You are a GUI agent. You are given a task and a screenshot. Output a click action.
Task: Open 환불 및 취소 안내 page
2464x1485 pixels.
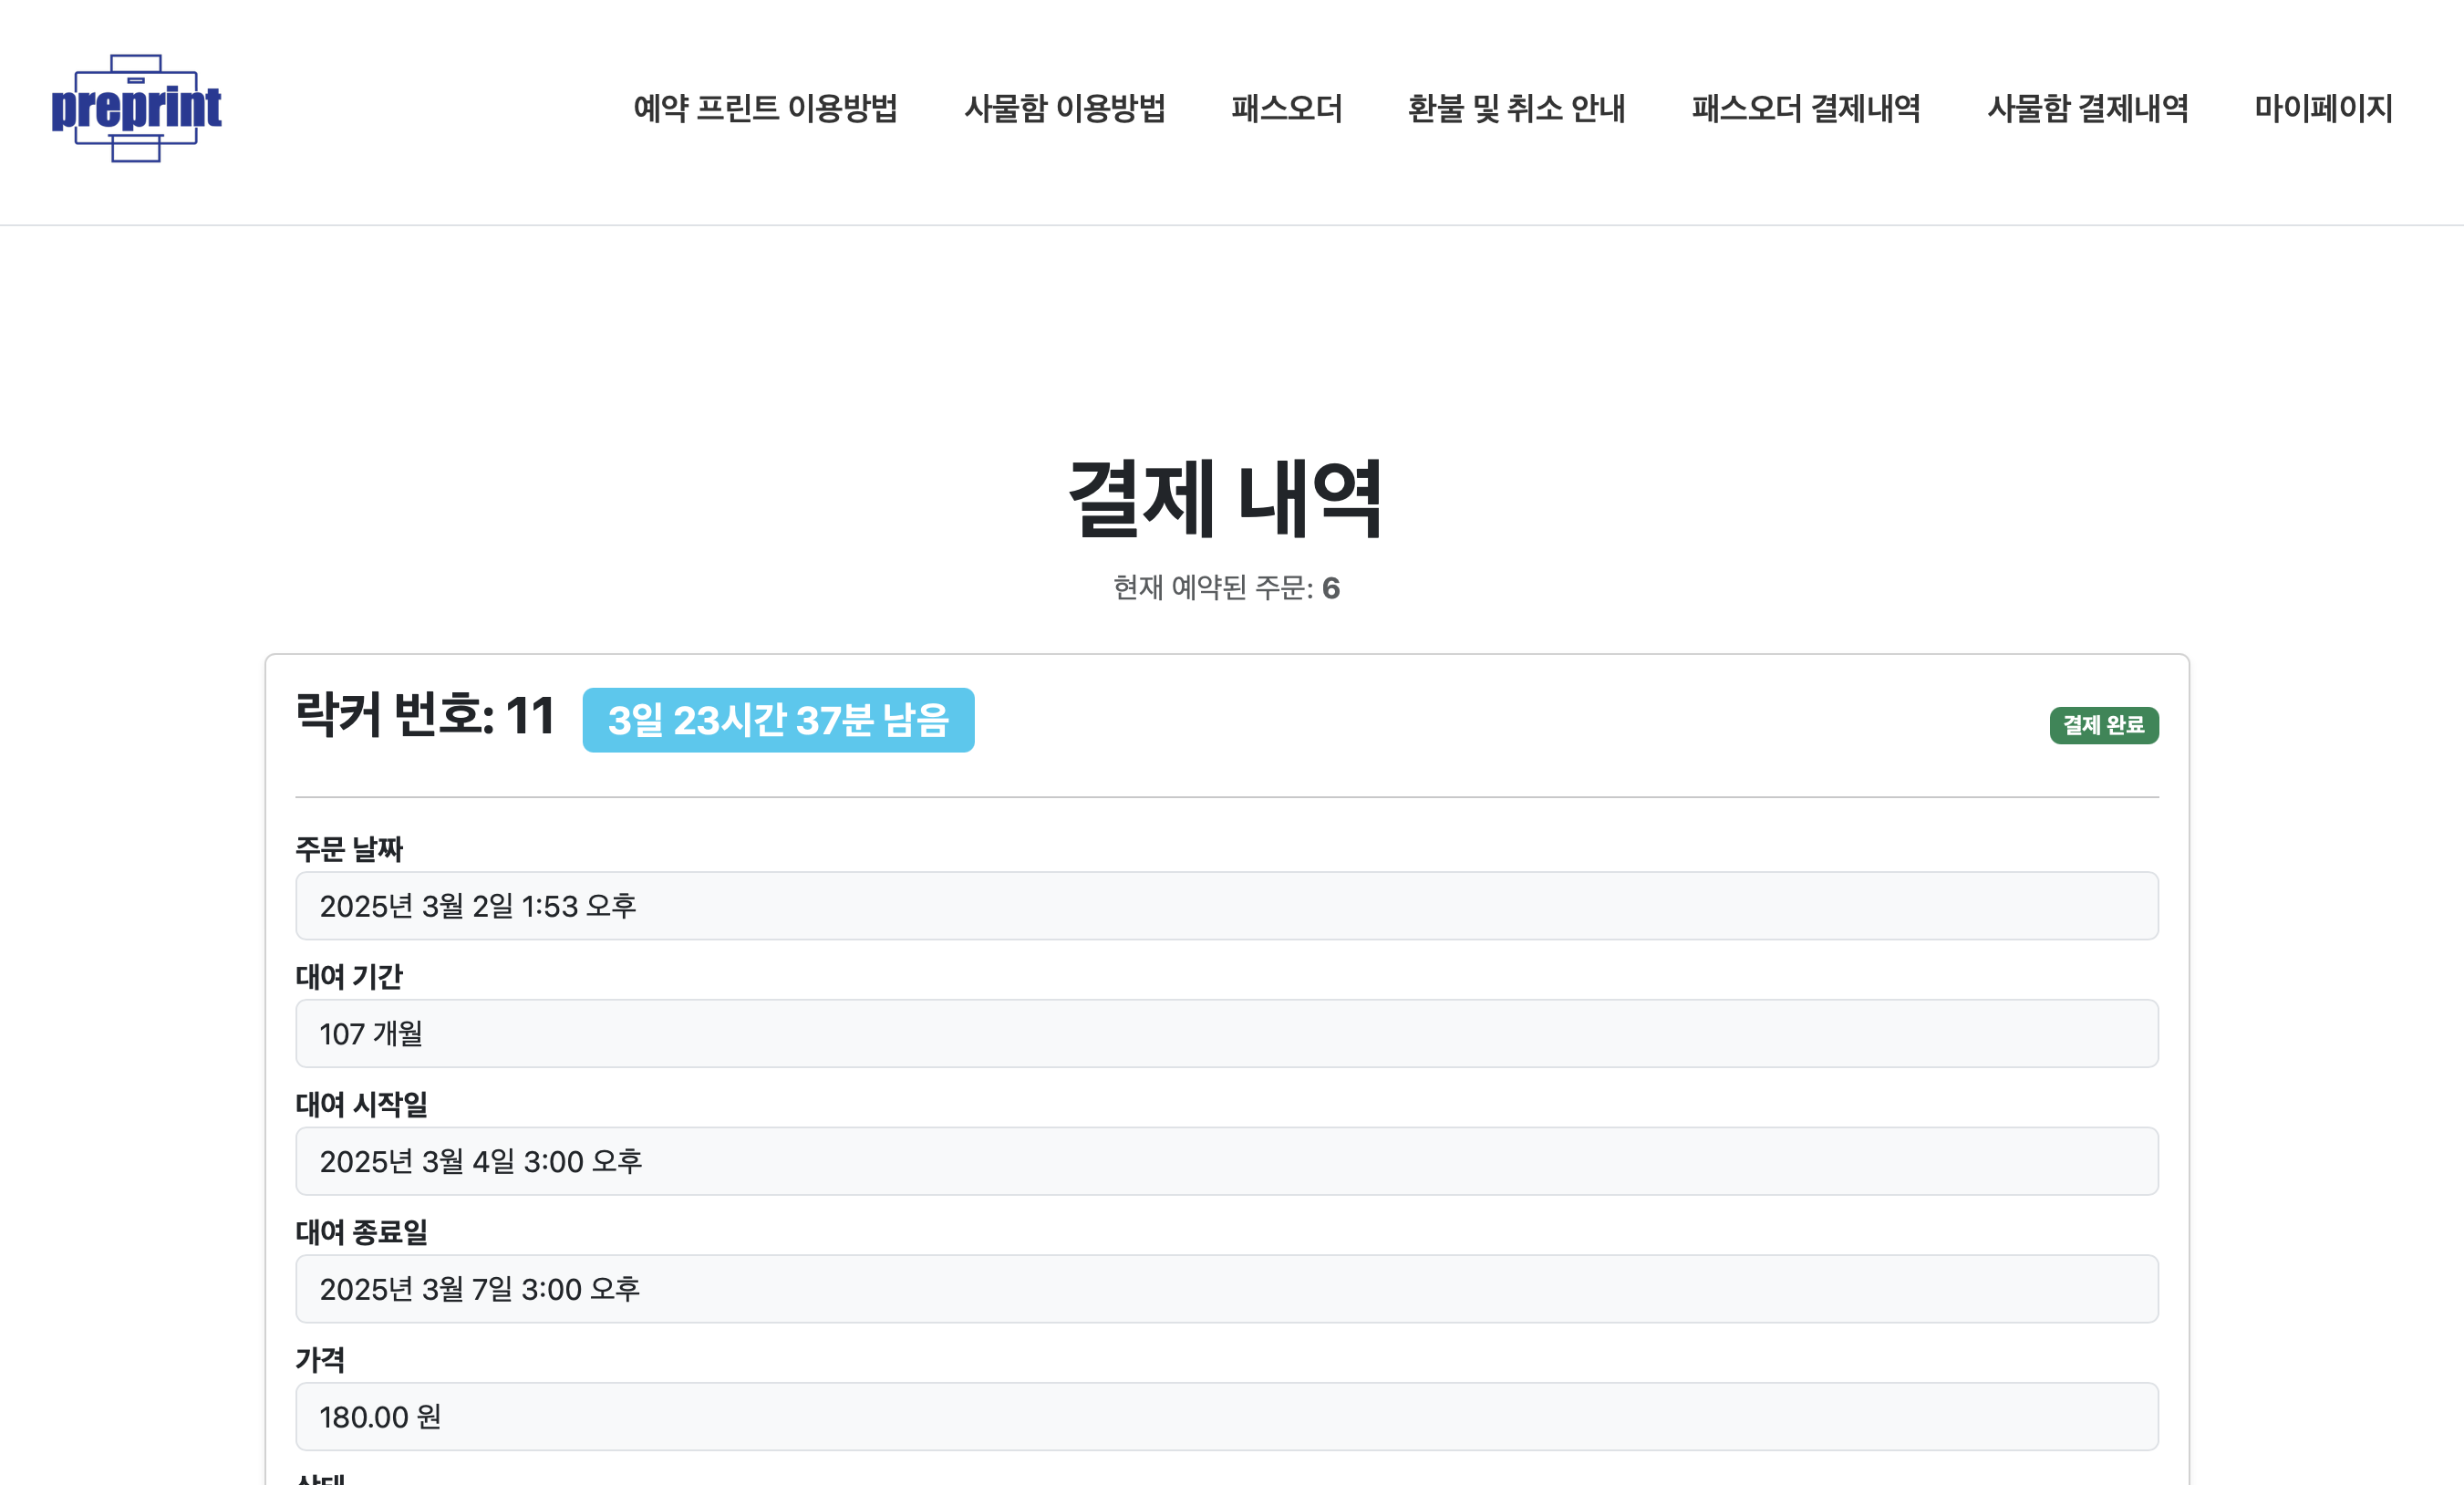click(1516, 110)
